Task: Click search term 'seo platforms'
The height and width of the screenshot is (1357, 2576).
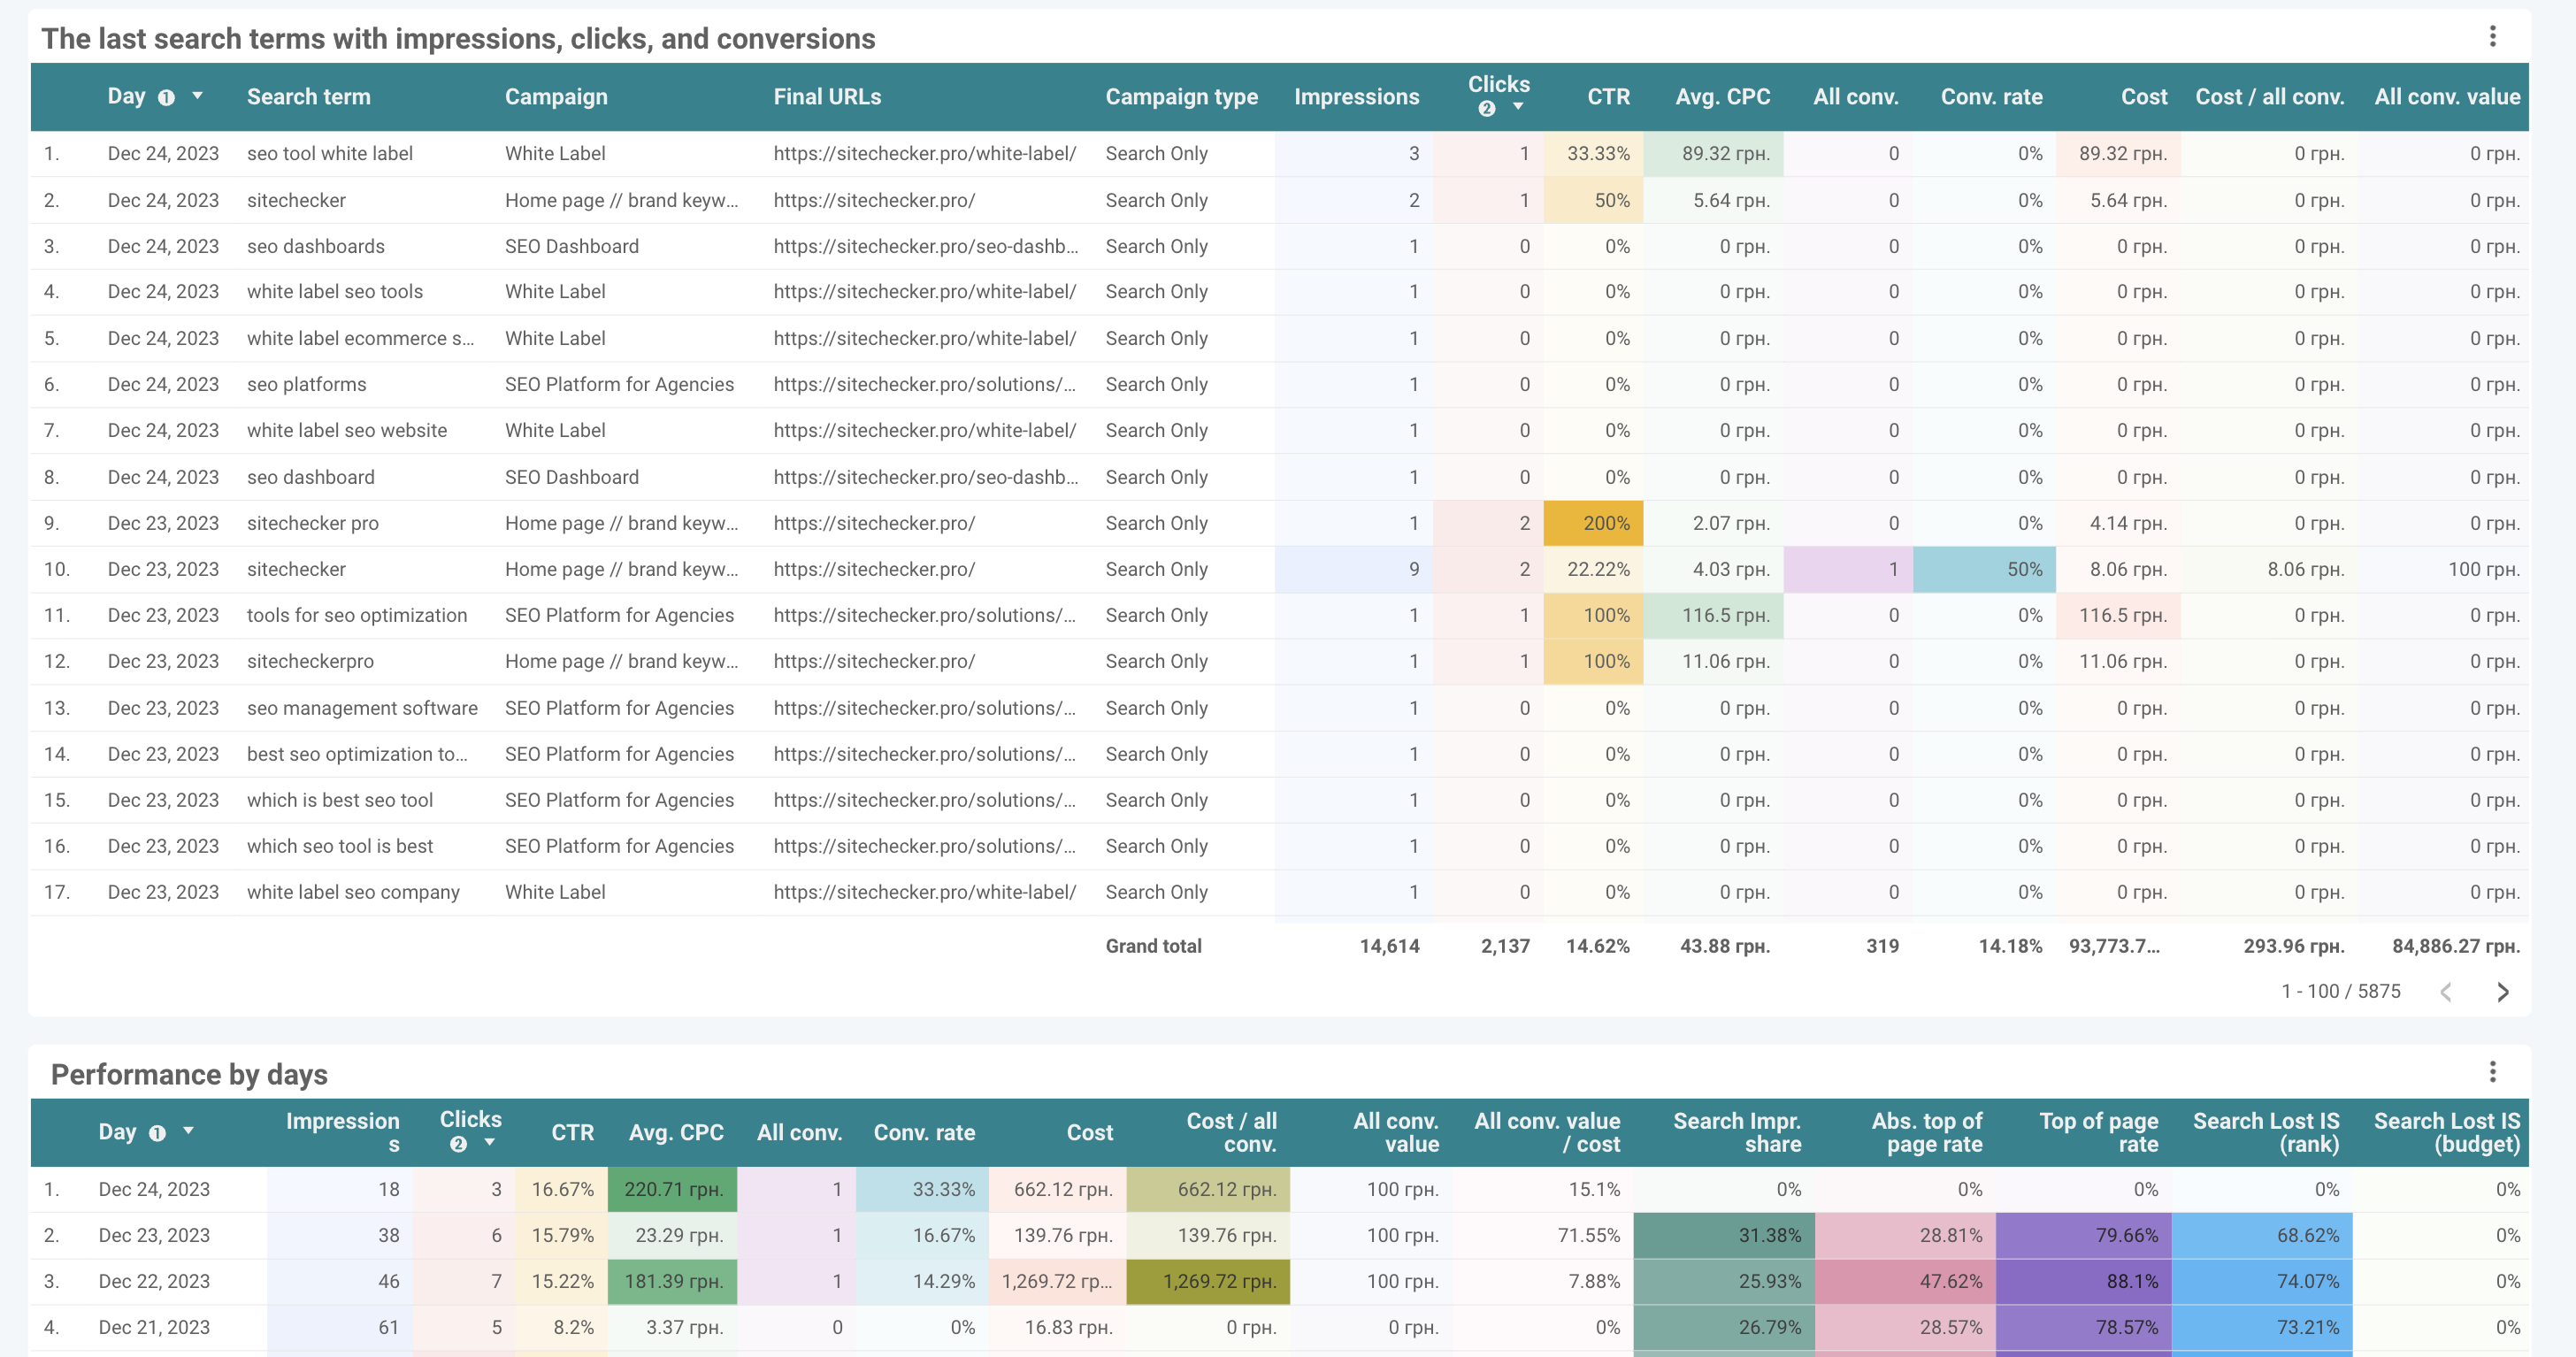Action: [307, 384]
